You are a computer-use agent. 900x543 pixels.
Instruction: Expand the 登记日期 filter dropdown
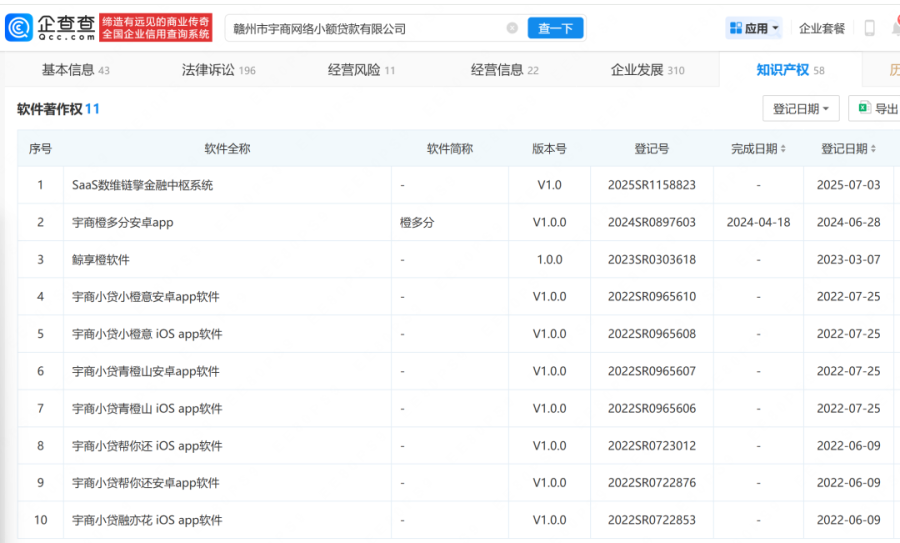801,108
